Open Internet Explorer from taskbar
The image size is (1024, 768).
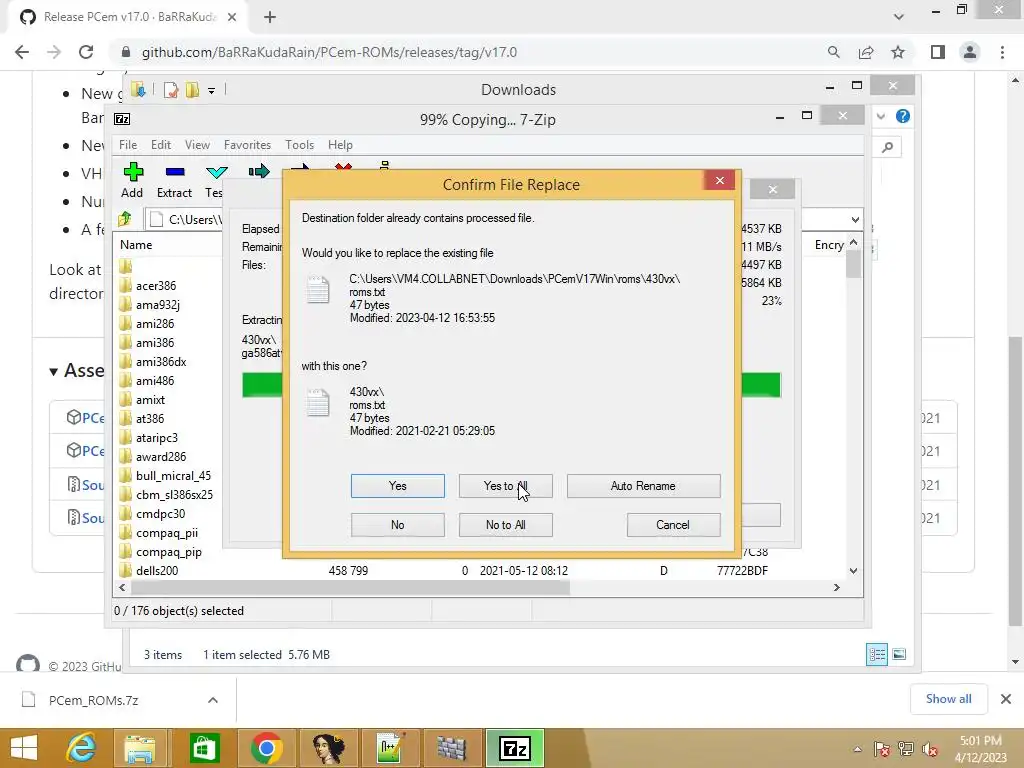81,748
